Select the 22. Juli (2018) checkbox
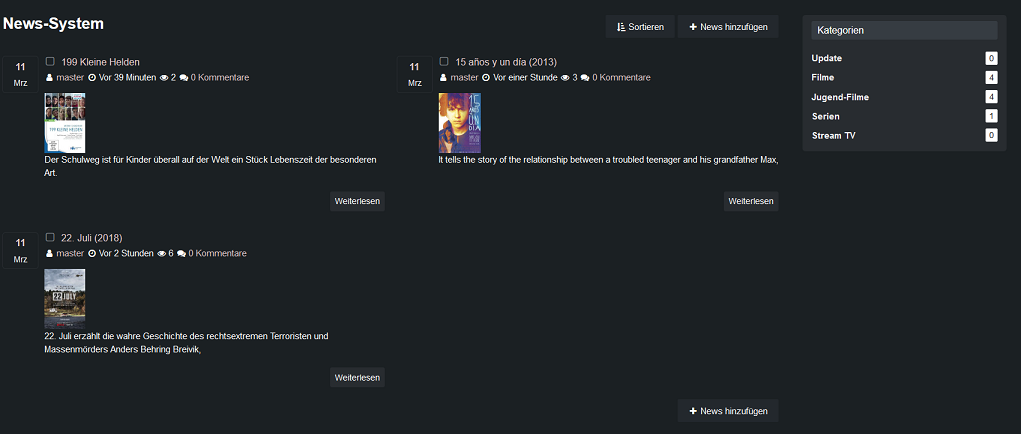The image size is (1021, 434). 50,238
